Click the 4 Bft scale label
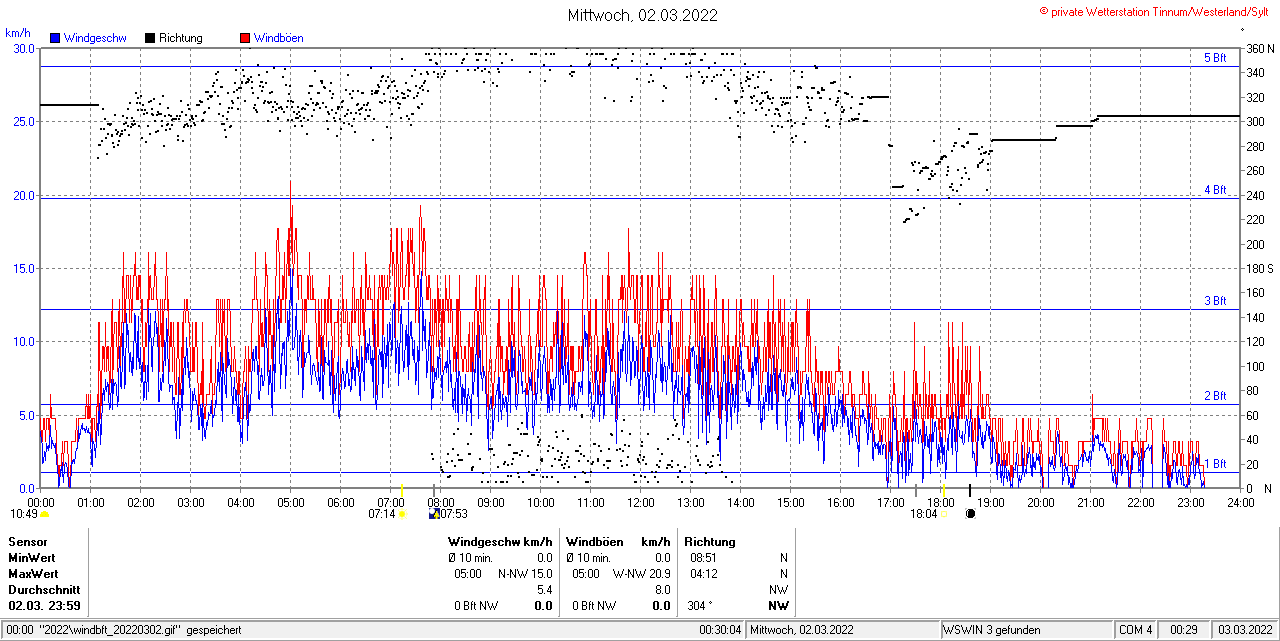The height and width of the screenshot is (641, 1280). pos(1215,189)
